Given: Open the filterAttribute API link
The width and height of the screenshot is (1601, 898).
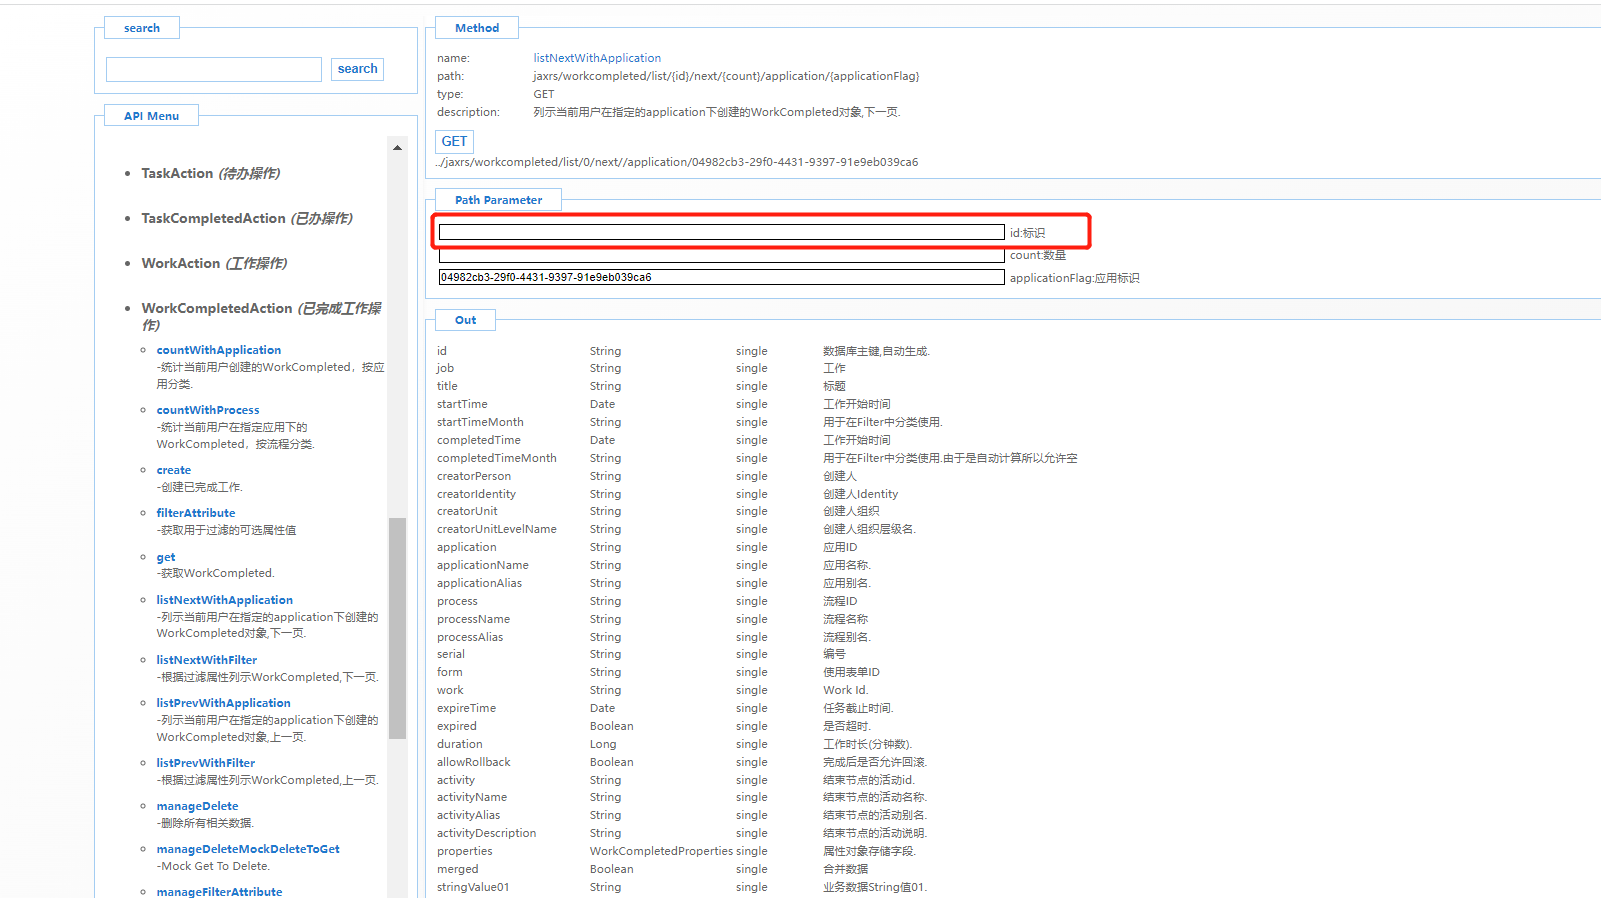Looking at the screenshot, I should (195, 513).
